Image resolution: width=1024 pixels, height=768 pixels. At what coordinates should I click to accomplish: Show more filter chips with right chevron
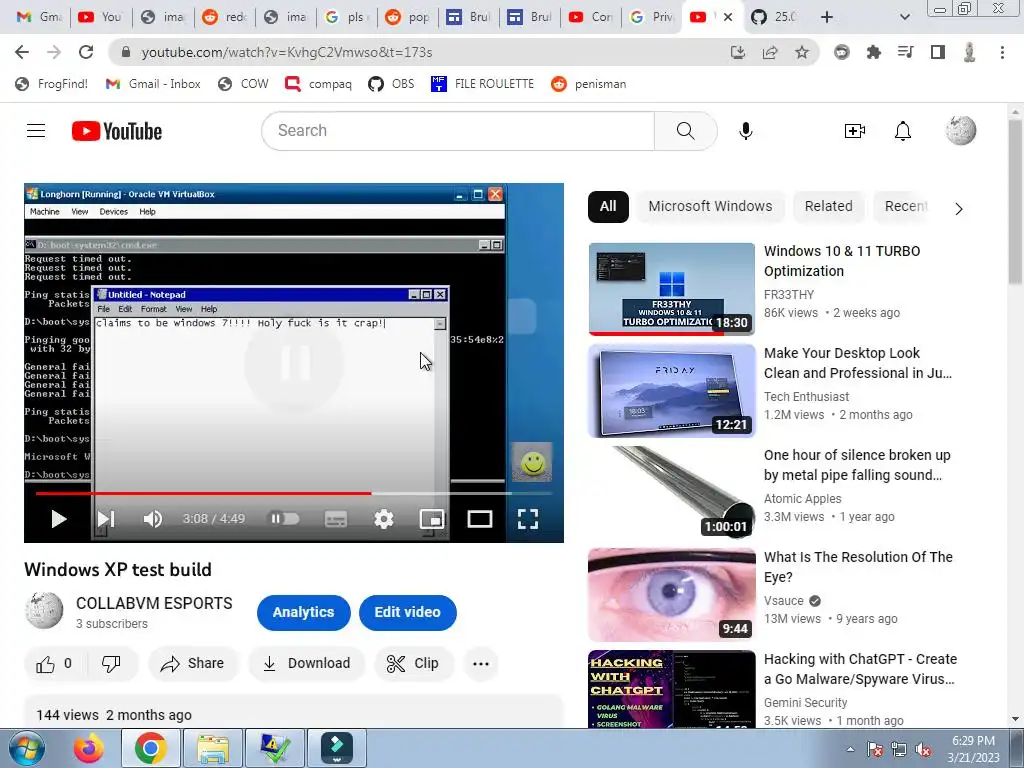[958, 209]
